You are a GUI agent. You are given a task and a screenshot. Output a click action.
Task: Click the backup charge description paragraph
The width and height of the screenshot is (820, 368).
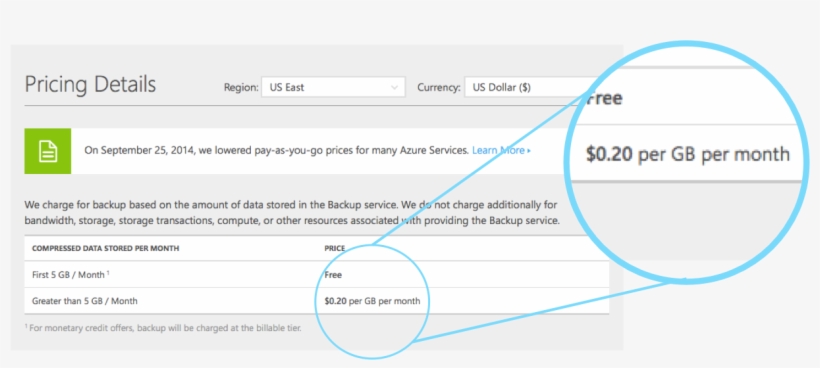292,212
